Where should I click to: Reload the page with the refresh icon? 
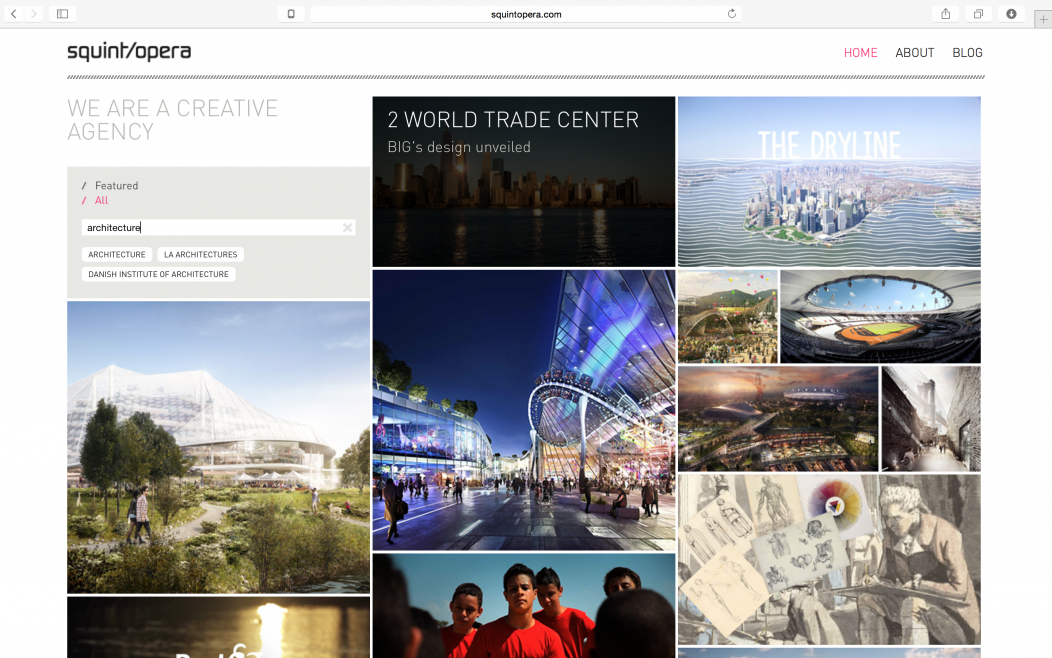click(x=731, y=14)
